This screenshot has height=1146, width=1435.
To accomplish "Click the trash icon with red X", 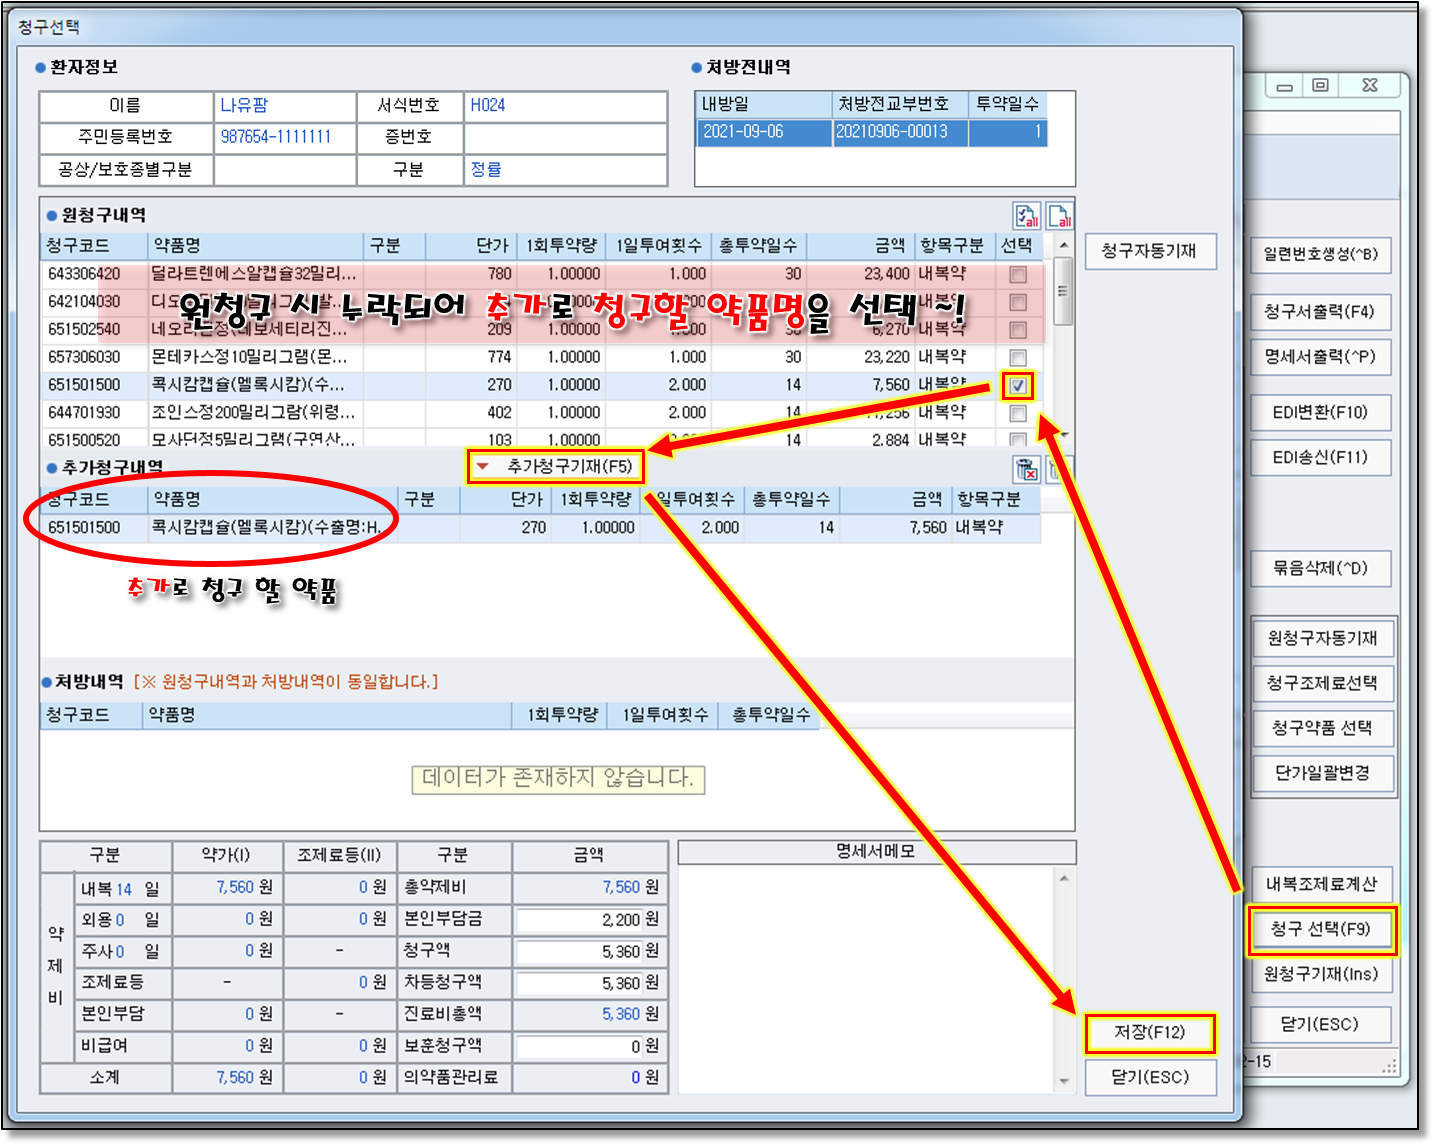I will (1026, 469).
